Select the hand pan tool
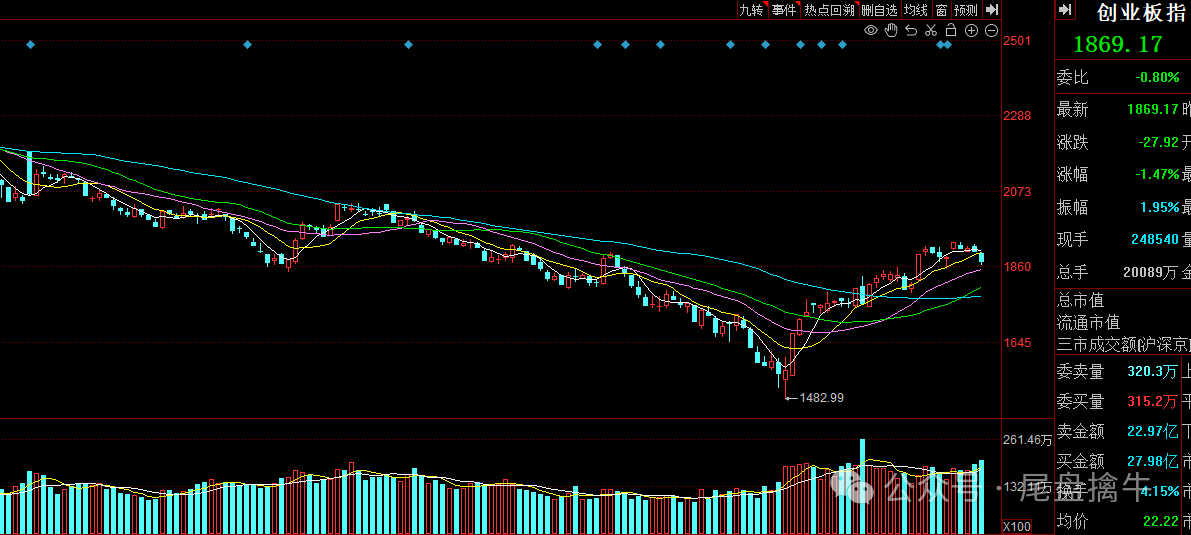Image resolution: width=1191 pixels, height=535 pixels. [x=891, y=31]
